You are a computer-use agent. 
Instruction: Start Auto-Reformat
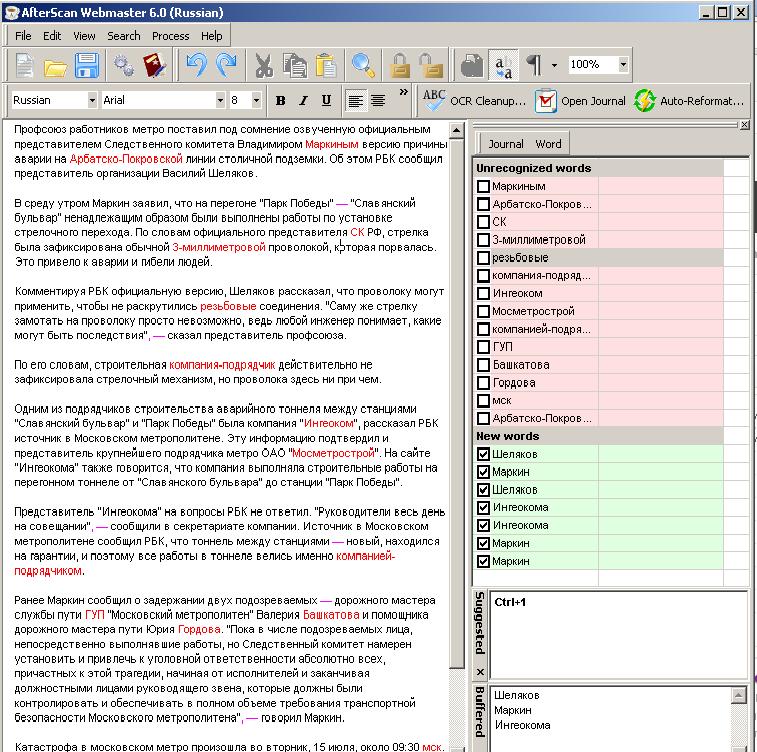(689, 101)
